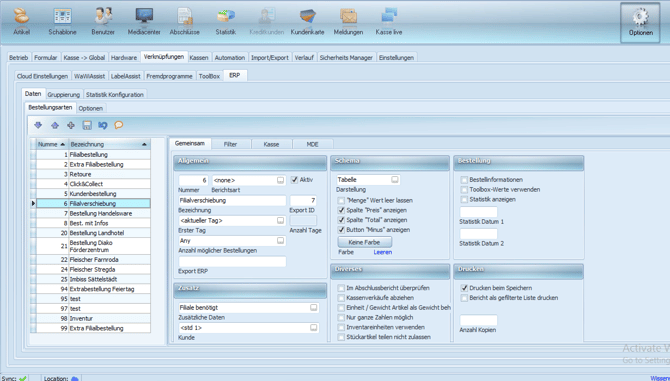Select the Inventur row

(x=93, y=319)
